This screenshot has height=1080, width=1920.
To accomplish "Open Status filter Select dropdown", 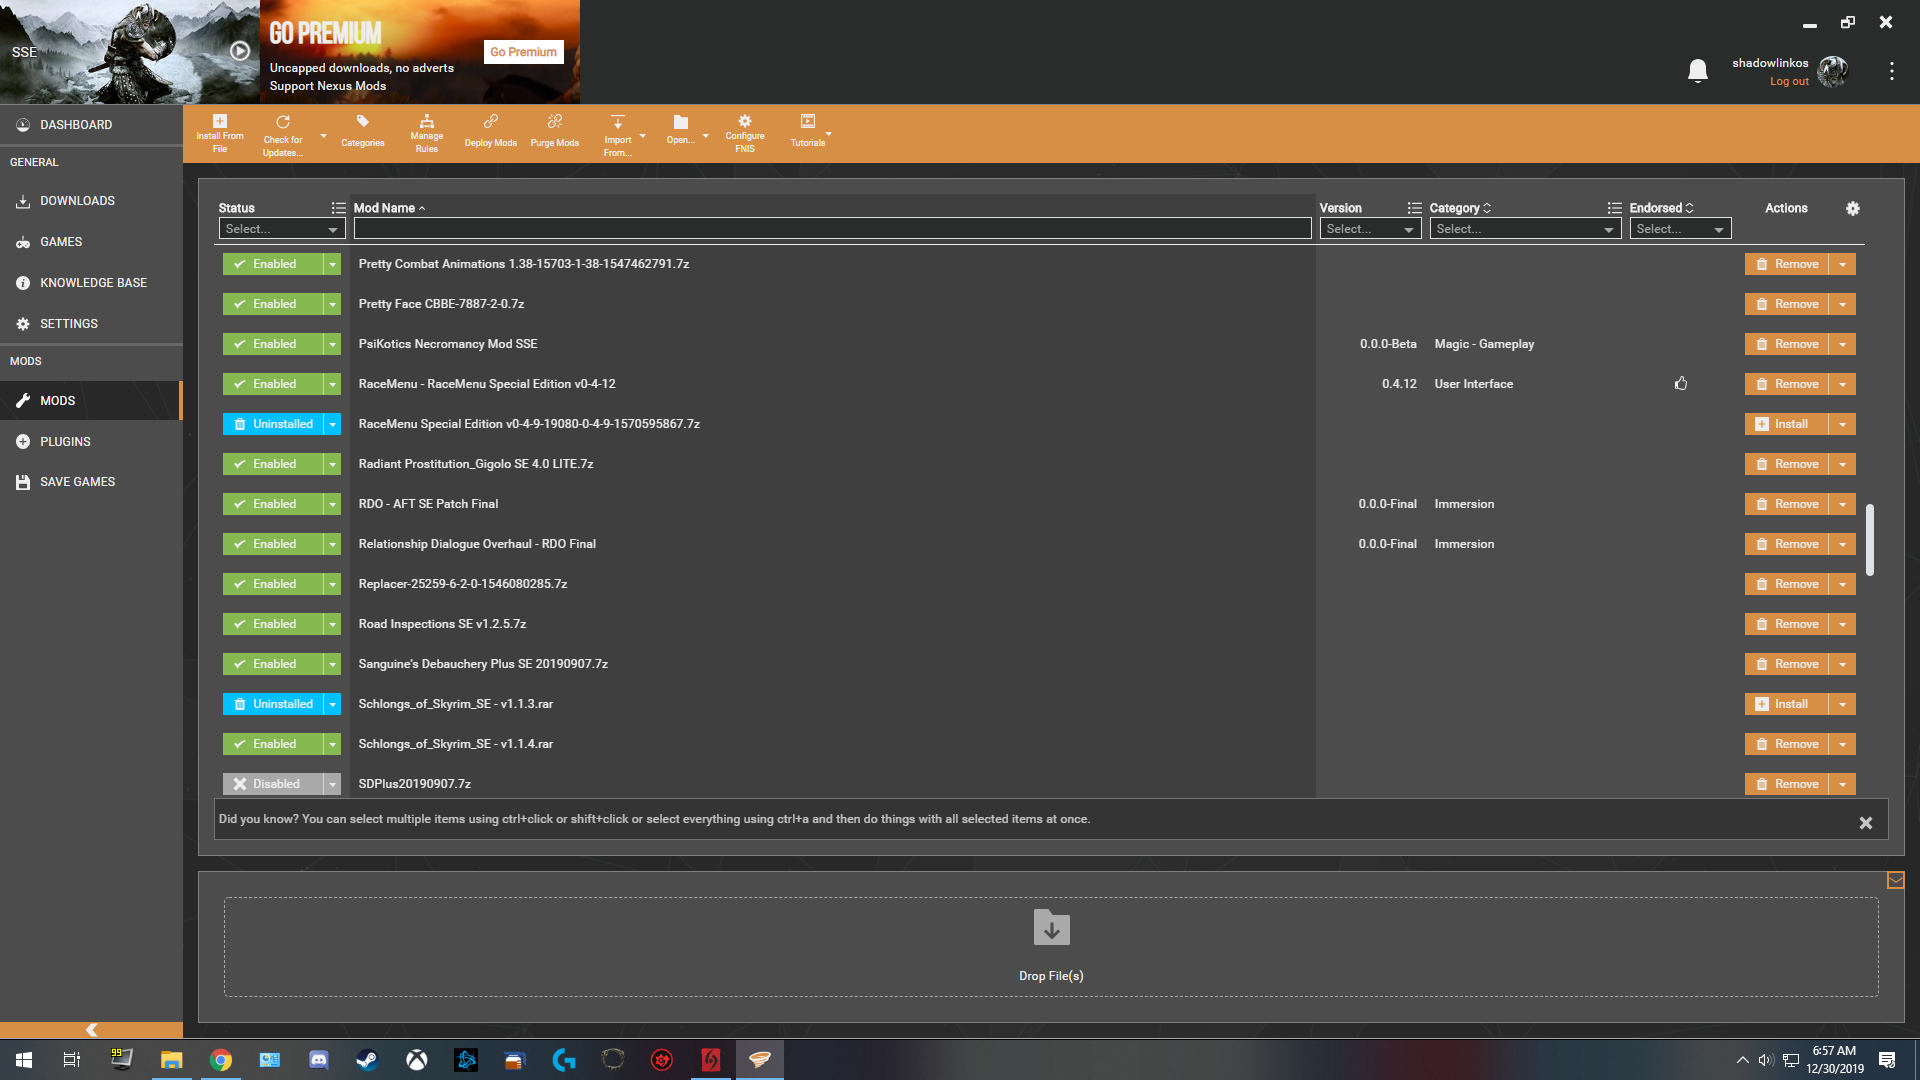I will point(282,229).
